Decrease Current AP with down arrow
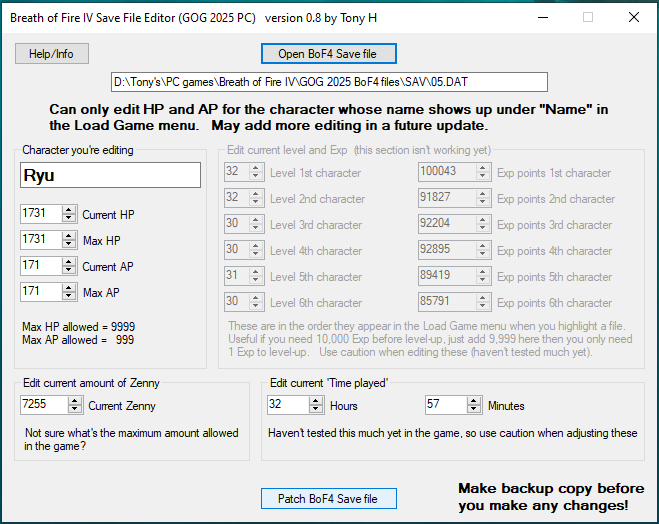The image size is (659, 524). pyautogui.click(x=69, y=270)
